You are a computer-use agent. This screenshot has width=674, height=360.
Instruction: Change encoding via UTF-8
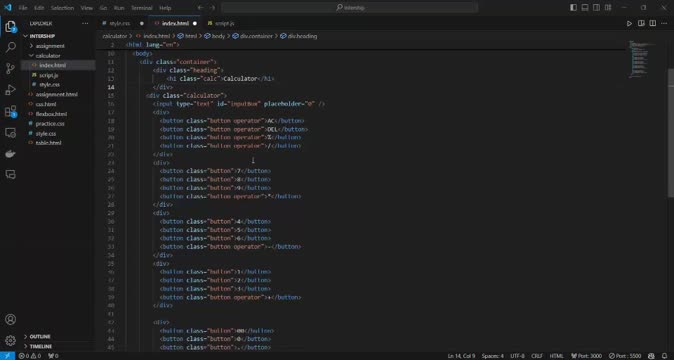[517, 356]
